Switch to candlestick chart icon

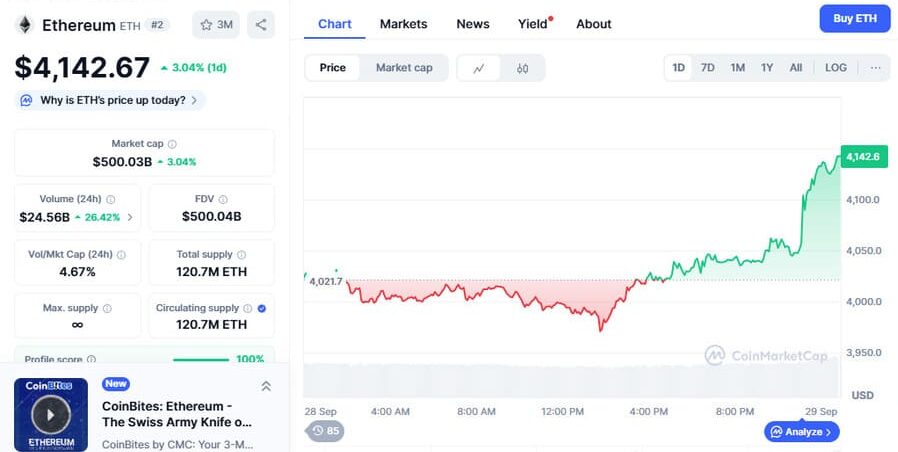tap(522, 68)
